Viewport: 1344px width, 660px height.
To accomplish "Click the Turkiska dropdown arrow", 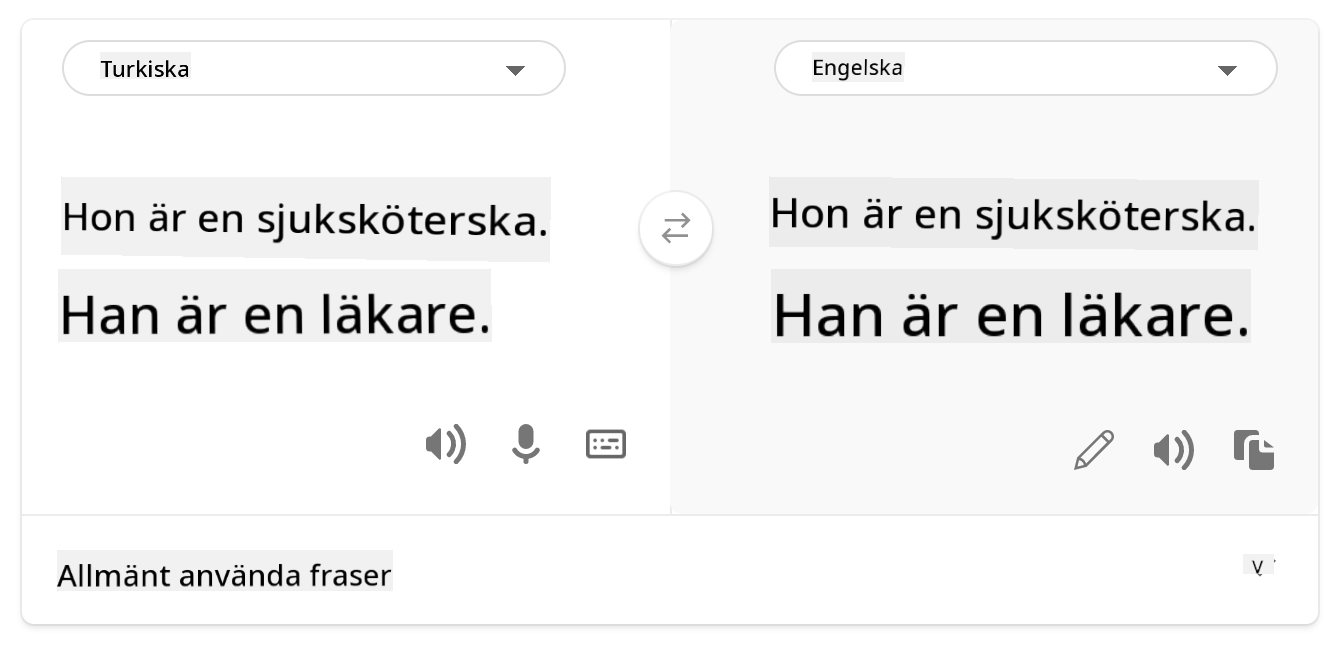I will pos(515,70).
